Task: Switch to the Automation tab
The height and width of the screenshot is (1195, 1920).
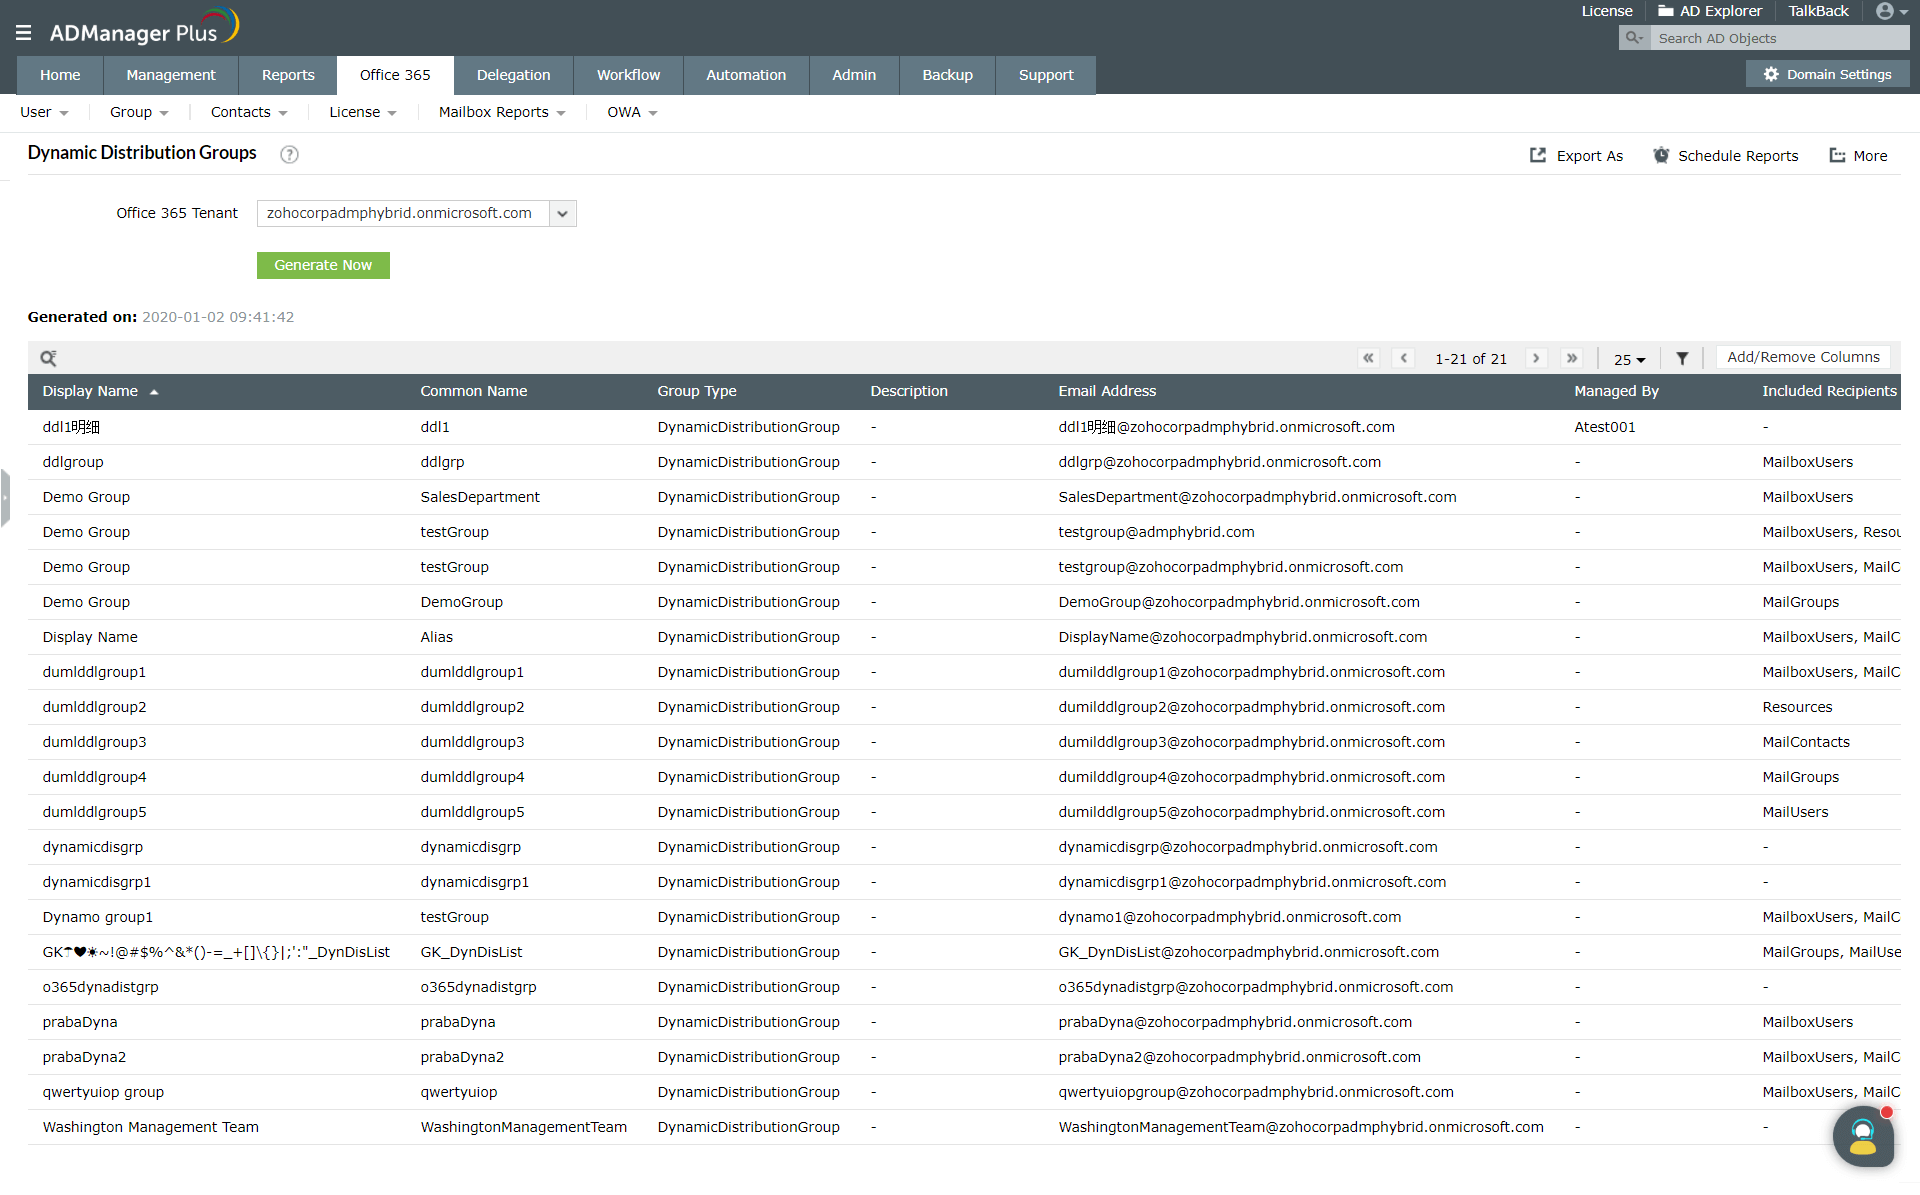Action: pos(745,75)
